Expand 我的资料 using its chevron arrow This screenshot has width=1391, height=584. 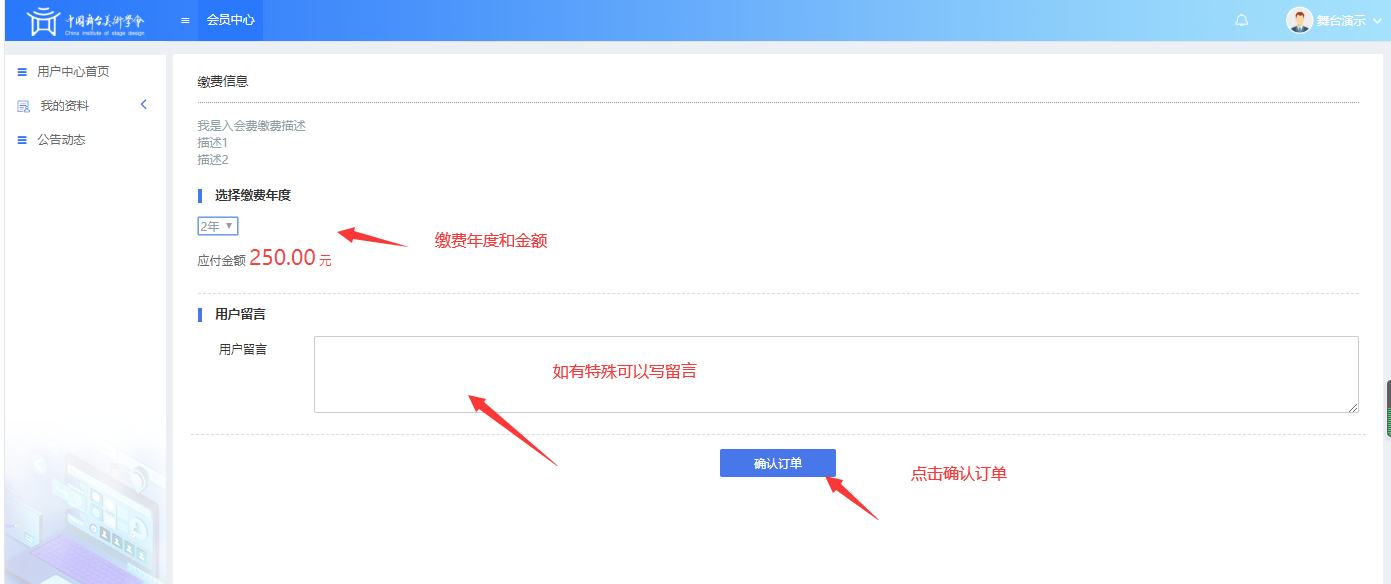click(x=143, y=105)
